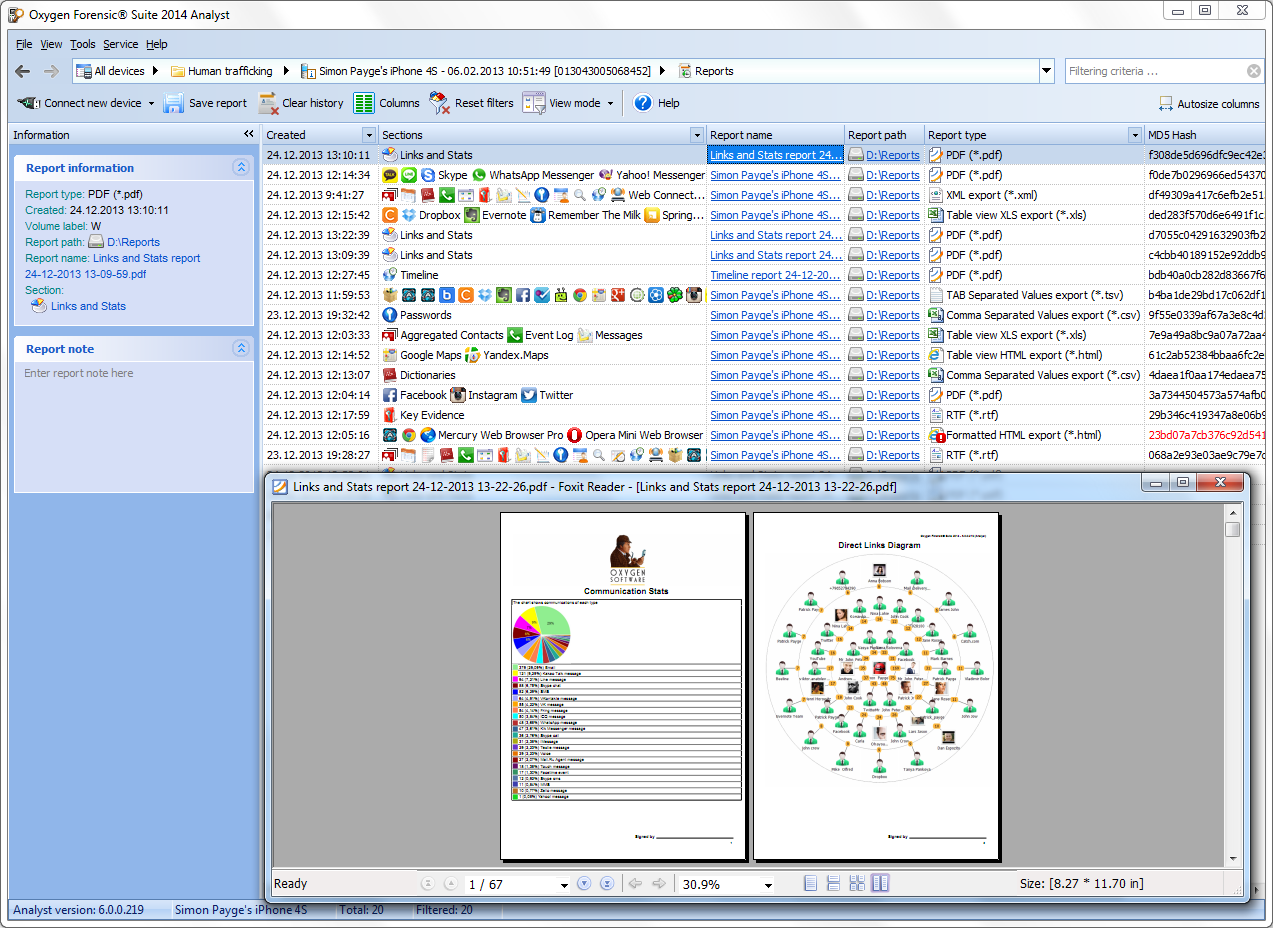
Task: Expand the Foxit zoom level dropdown
Action: 768,885
